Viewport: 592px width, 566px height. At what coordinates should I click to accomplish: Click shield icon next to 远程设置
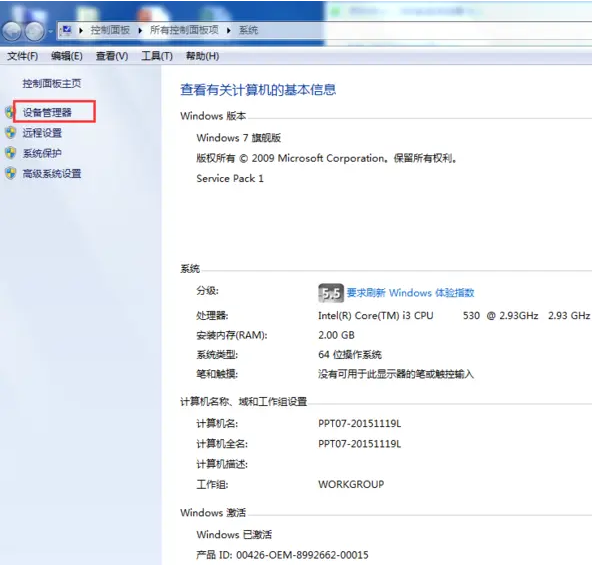(11, 133)
